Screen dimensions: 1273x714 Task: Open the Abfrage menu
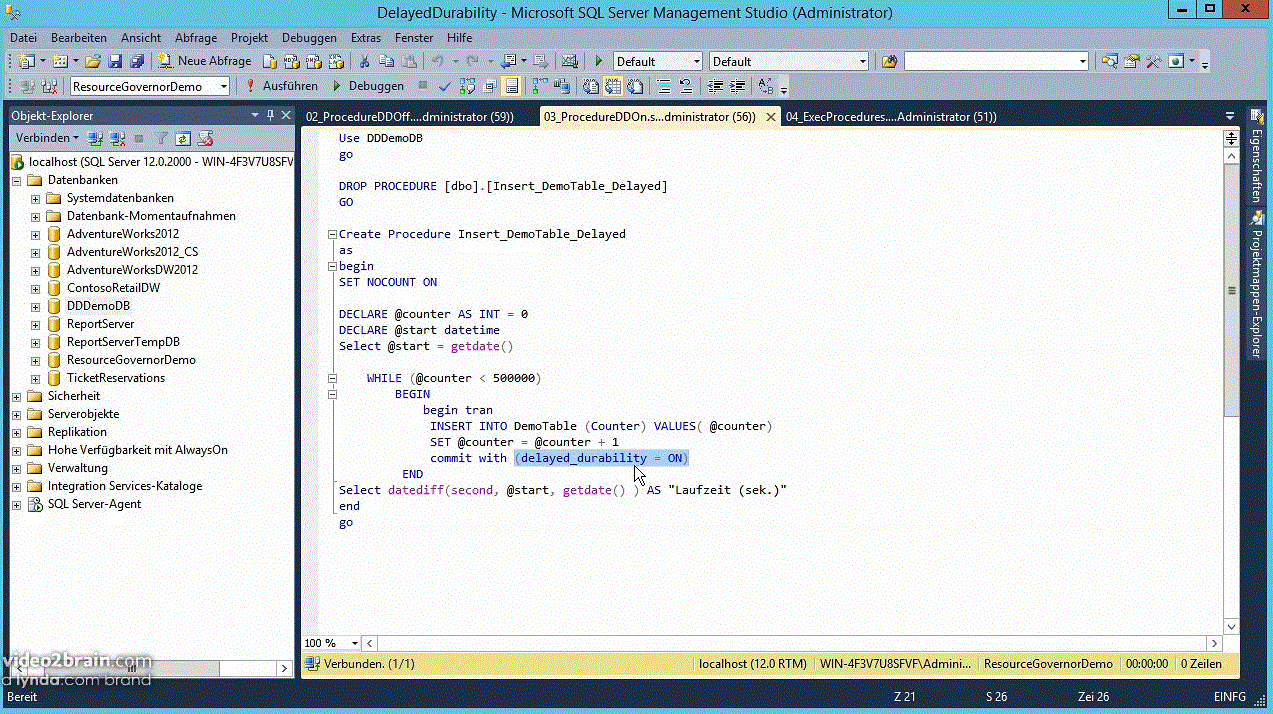click(196, 37)
